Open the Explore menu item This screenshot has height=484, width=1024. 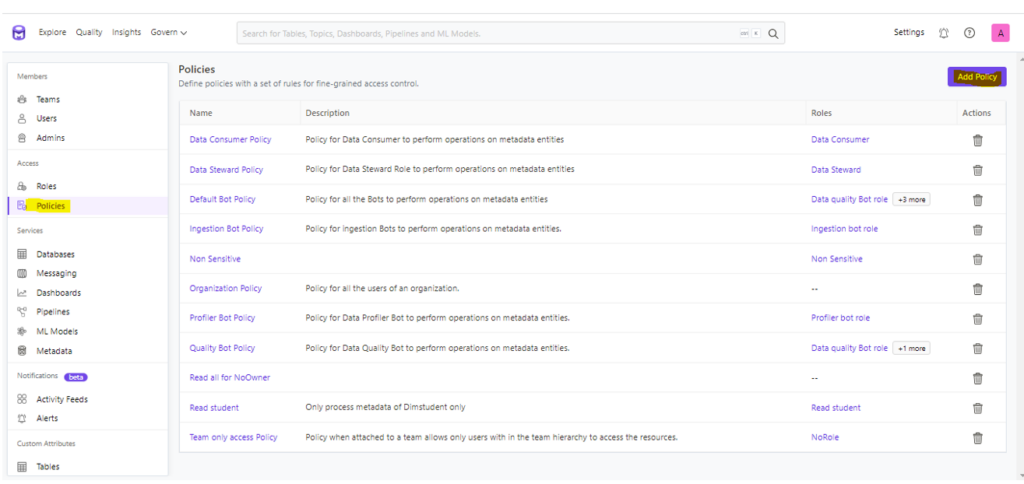[52, 33]
